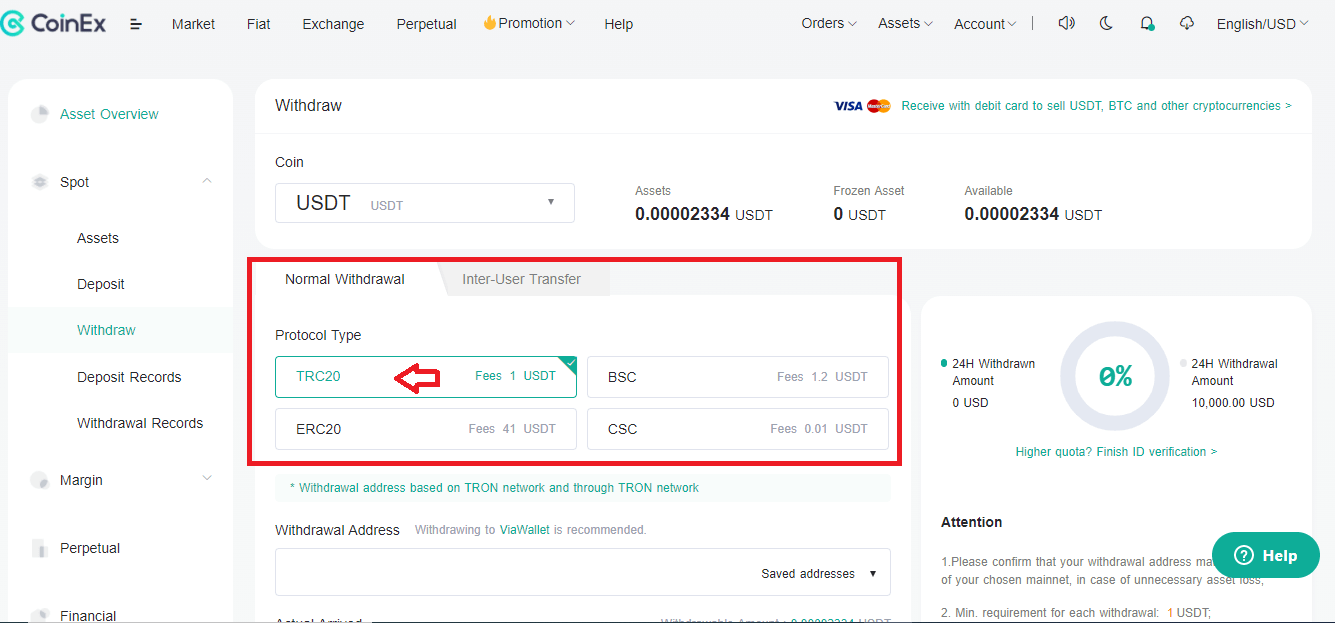Collapse the Spot section chevron
The width and height of the screenshot is (1335, 623).
[x=207, y=181]
